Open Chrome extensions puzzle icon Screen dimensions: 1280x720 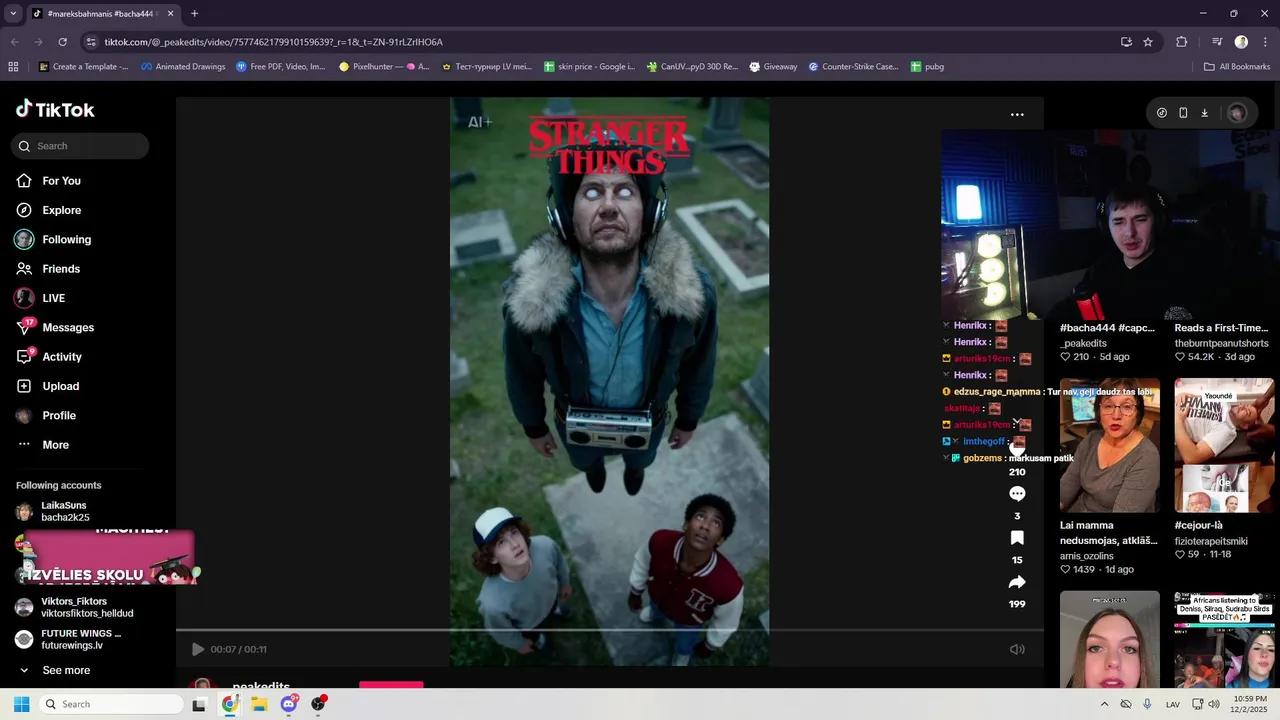point(1182,42)
